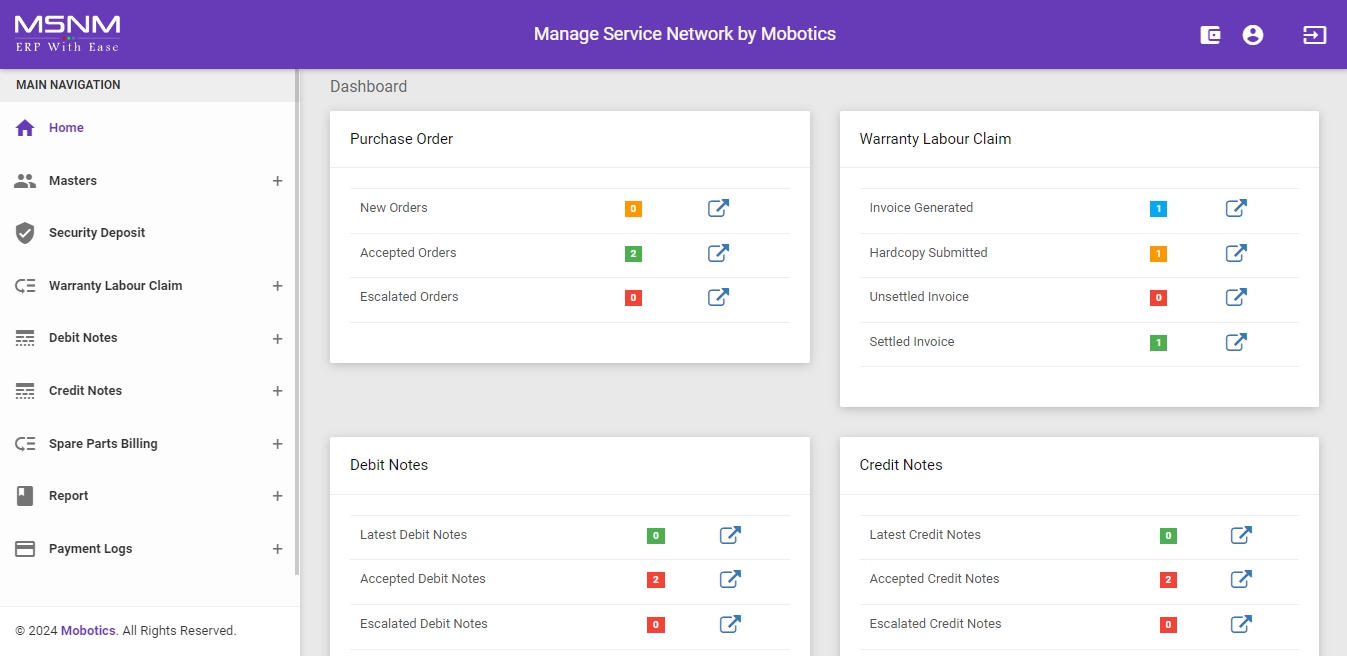Viewport: 1347px width, 656px height.
Task: Click the sidebar vertical scrollbar
Action: click(x=297, y=320)
